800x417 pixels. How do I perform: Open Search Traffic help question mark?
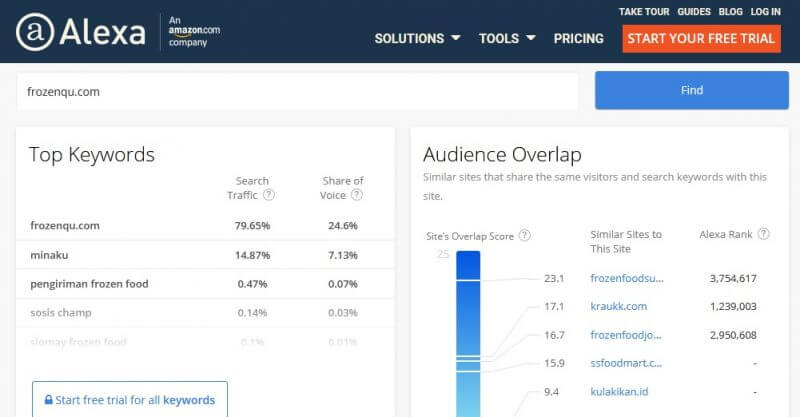(x=269, y=194)
